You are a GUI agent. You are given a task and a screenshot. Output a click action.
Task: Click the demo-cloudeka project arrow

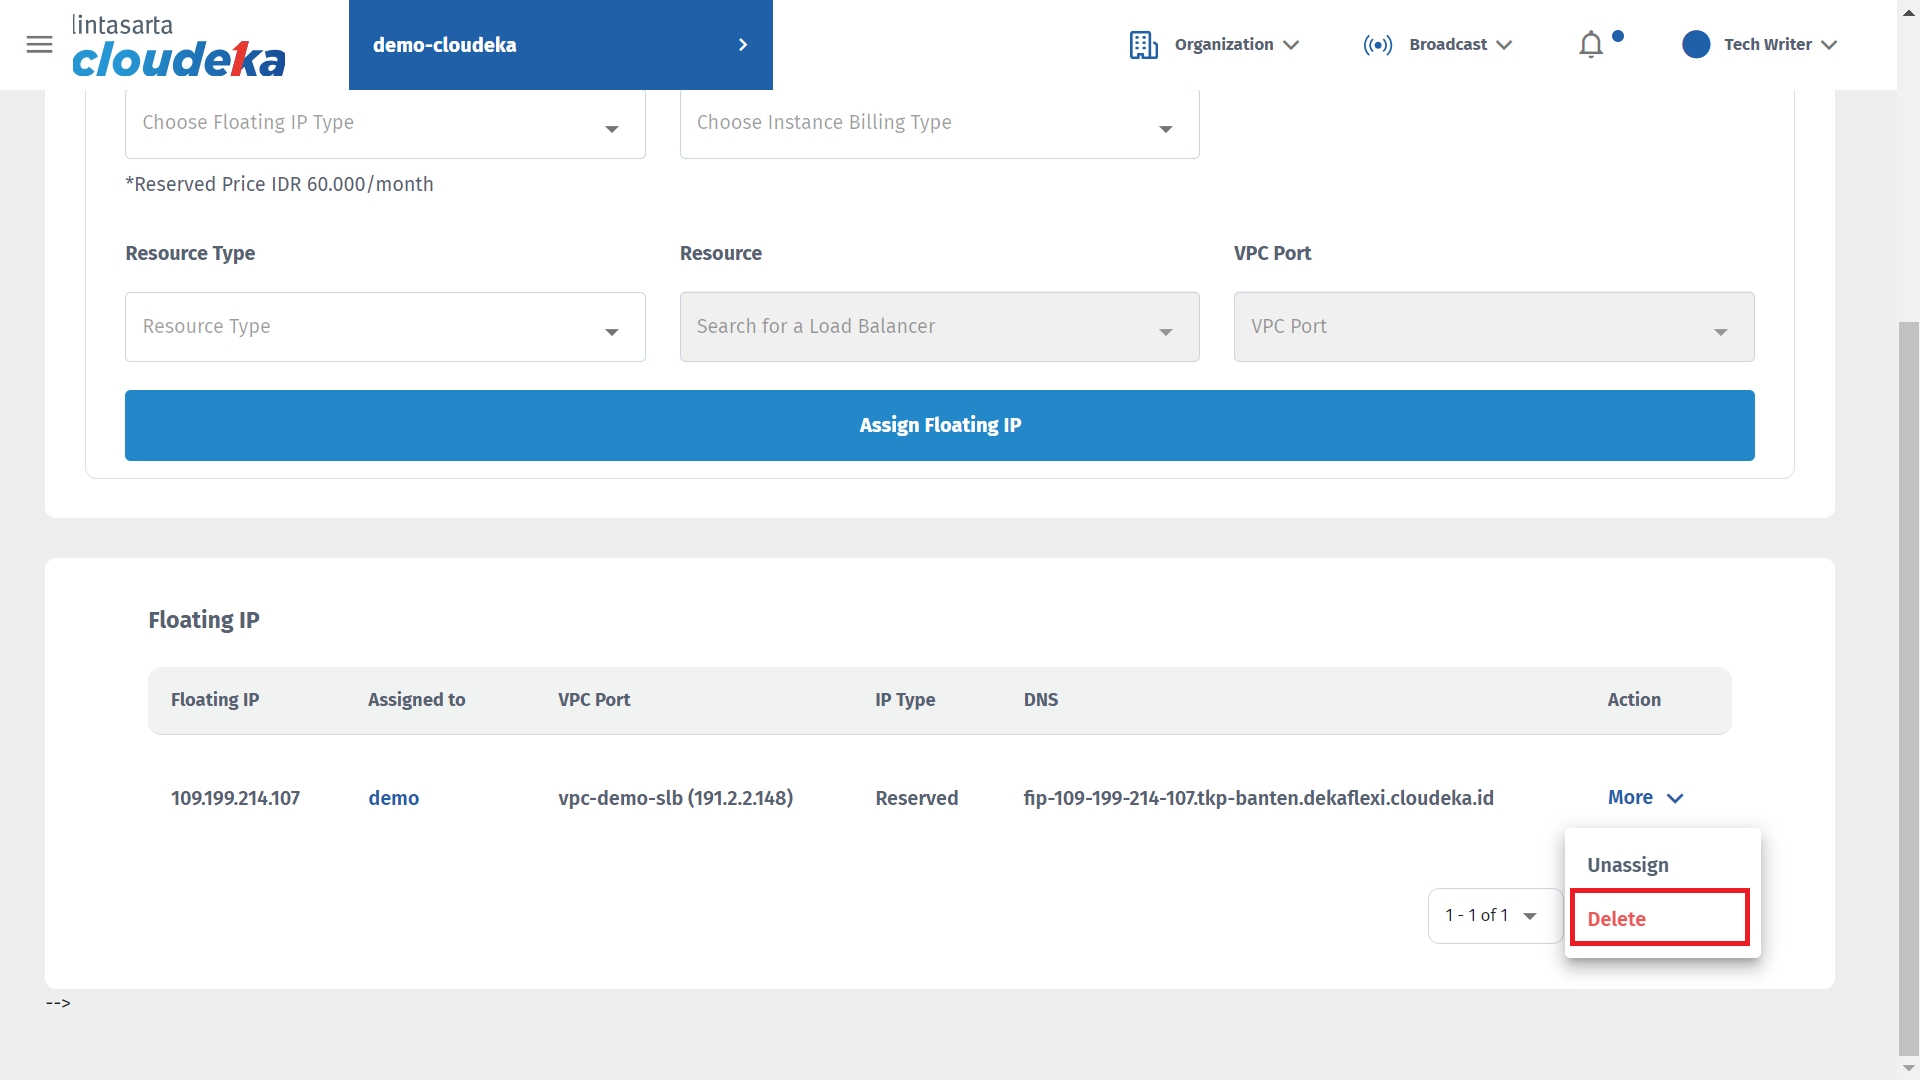pyautogui.click(x=743, y=45)
